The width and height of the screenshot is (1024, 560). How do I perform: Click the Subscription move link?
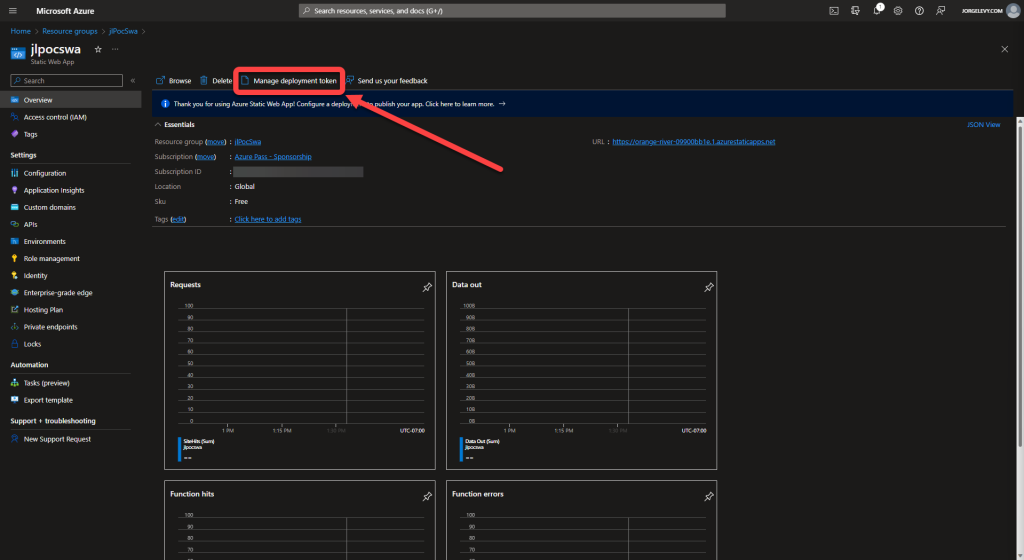tap(206, 157)
